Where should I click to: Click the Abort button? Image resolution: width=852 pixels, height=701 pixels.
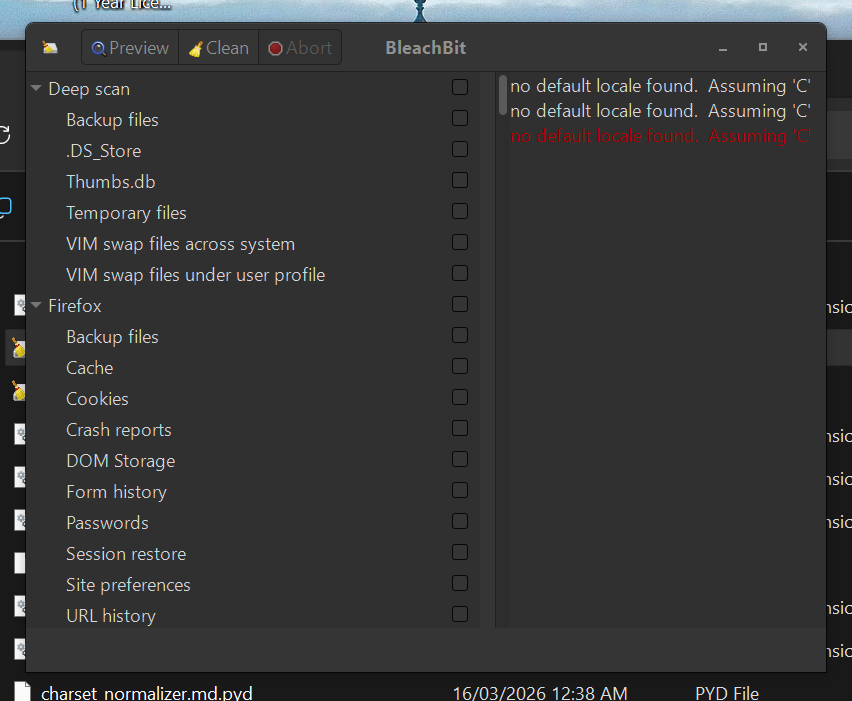pyautogui.click(x=300, y=48)
